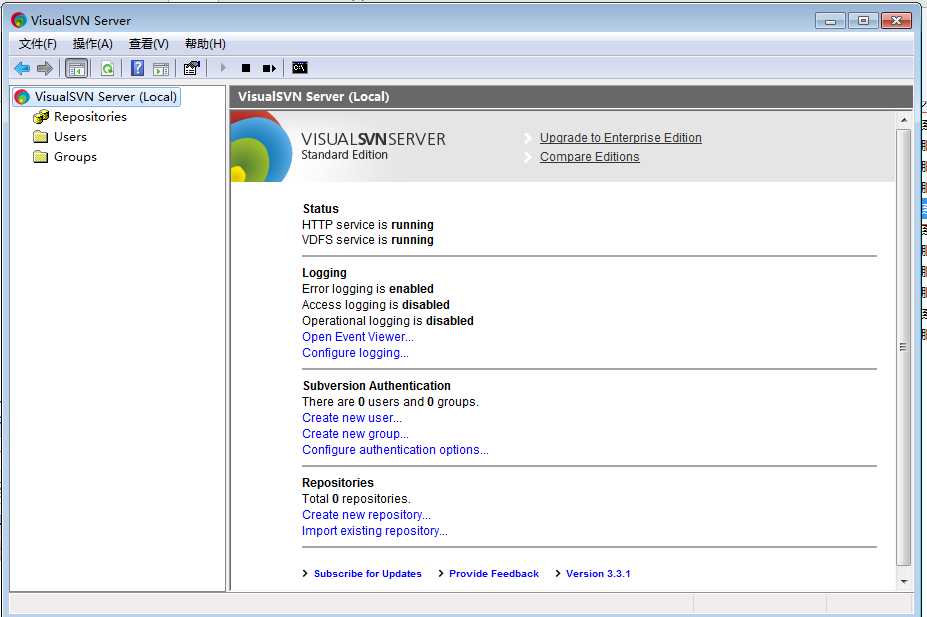Image resolution: width=927 pixels, height=617 pixels.
Task: Click the vertical scrollbar thumb
Action: [903, 347]
